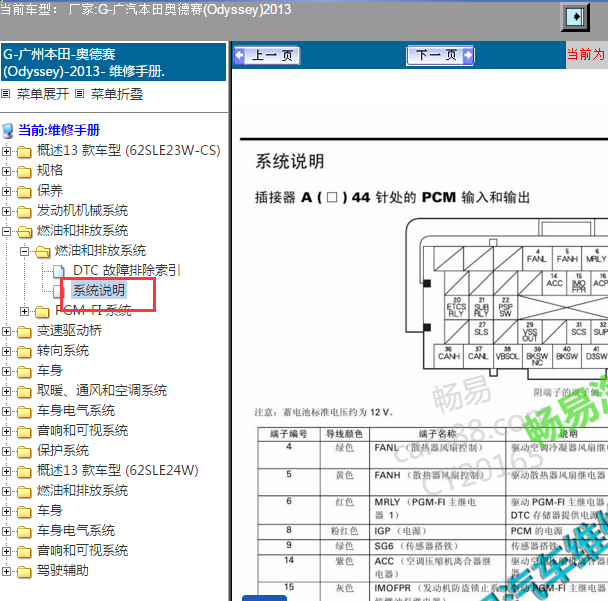Click 菜单折叠 to collapse all menus

[x=117, y=94]
